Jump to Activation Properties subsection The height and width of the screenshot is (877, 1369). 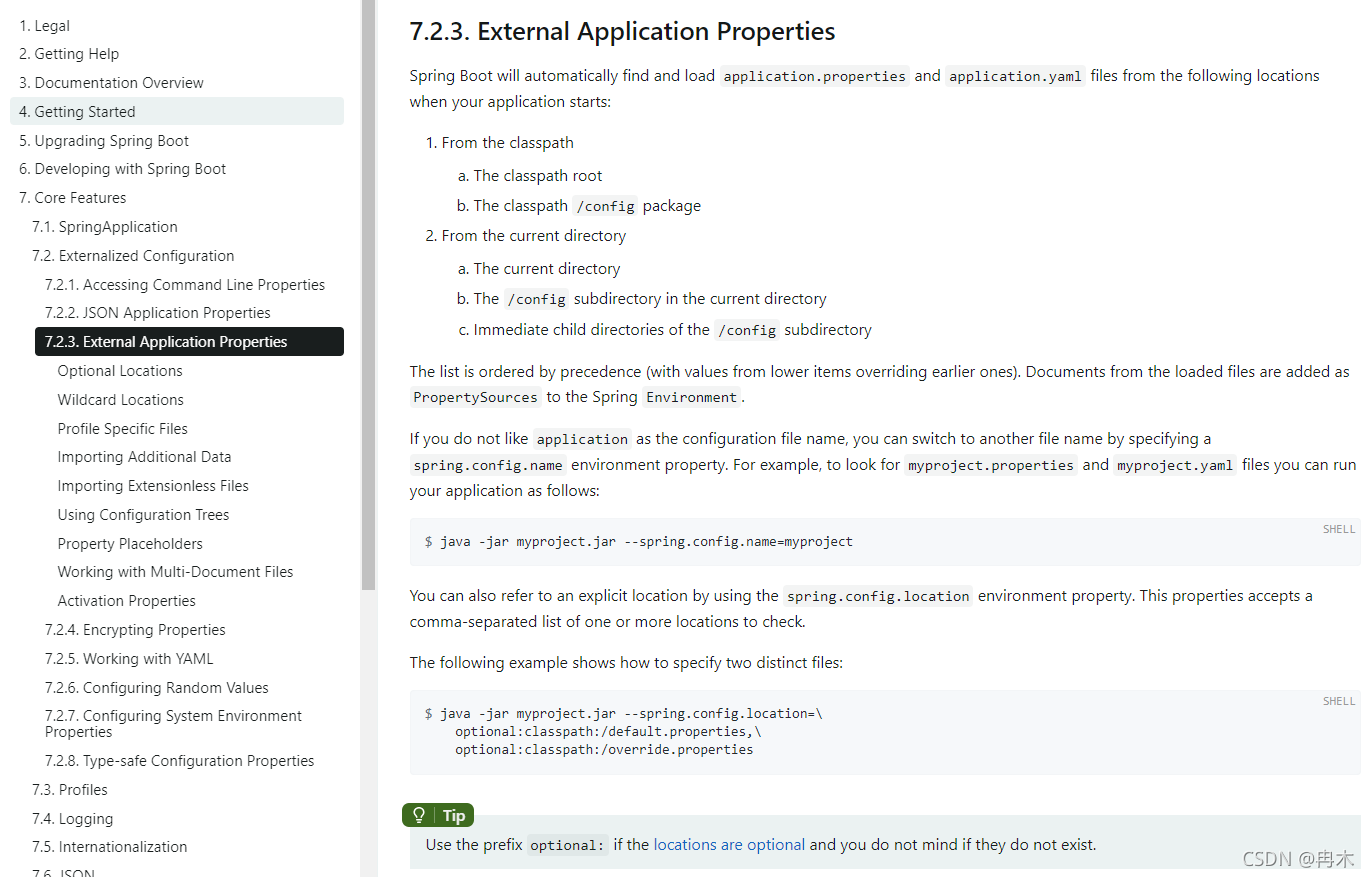(x=127, y=601)
